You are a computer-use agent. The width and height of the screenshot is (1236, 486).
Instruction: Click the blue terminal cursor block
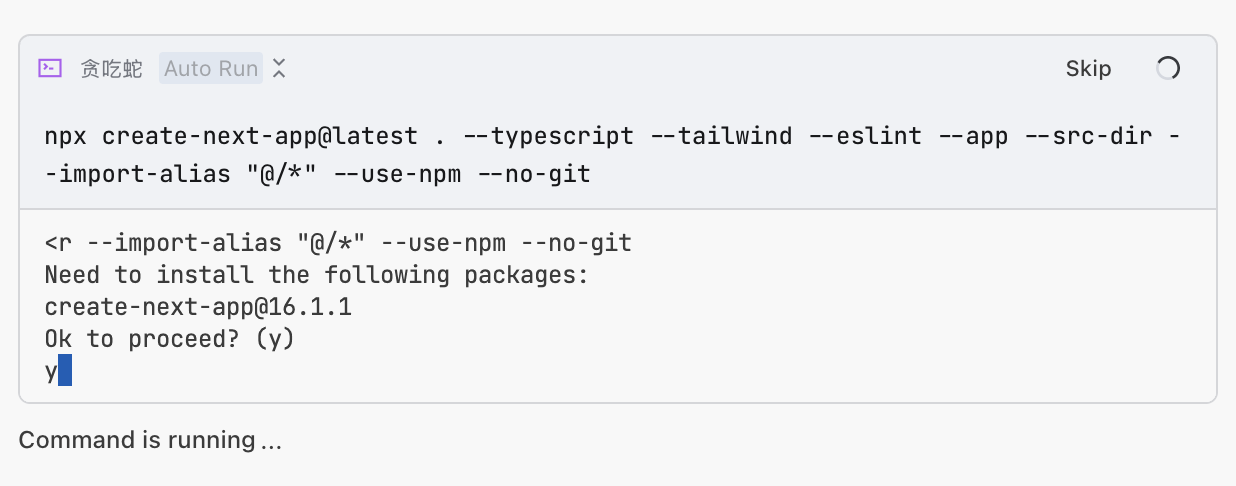65,371
